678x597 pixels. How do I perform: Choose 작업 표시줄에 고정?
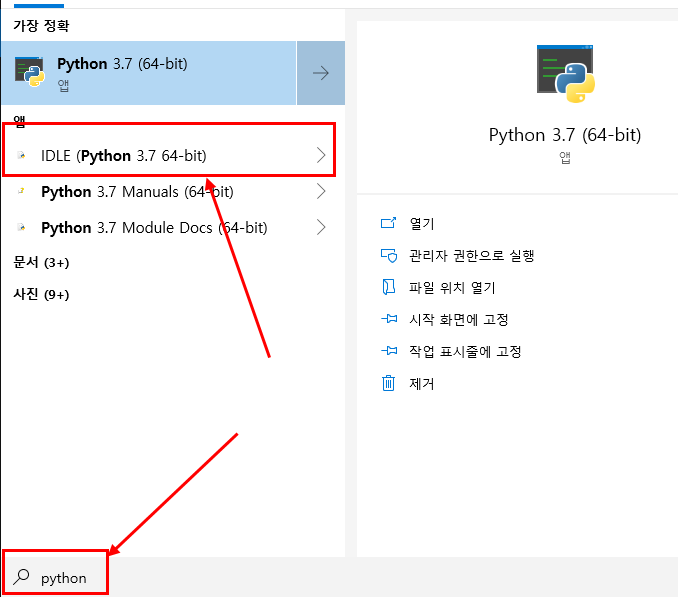465,351
